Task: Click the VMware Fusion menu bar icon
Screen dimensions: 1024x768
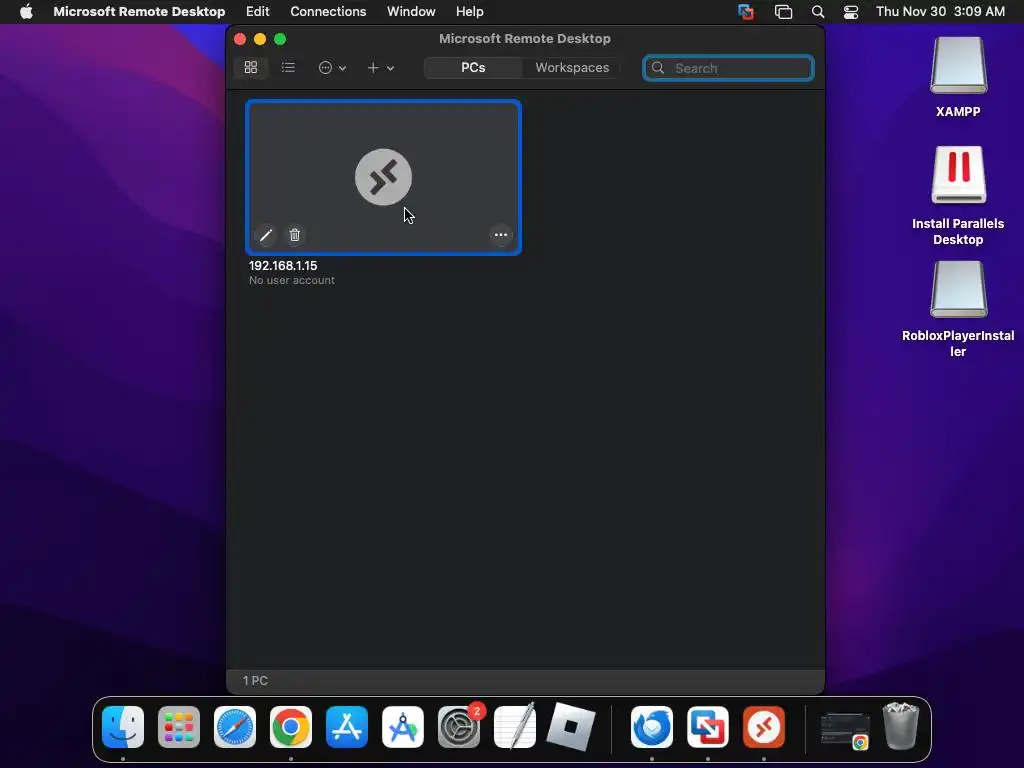Action: point(746,11)
